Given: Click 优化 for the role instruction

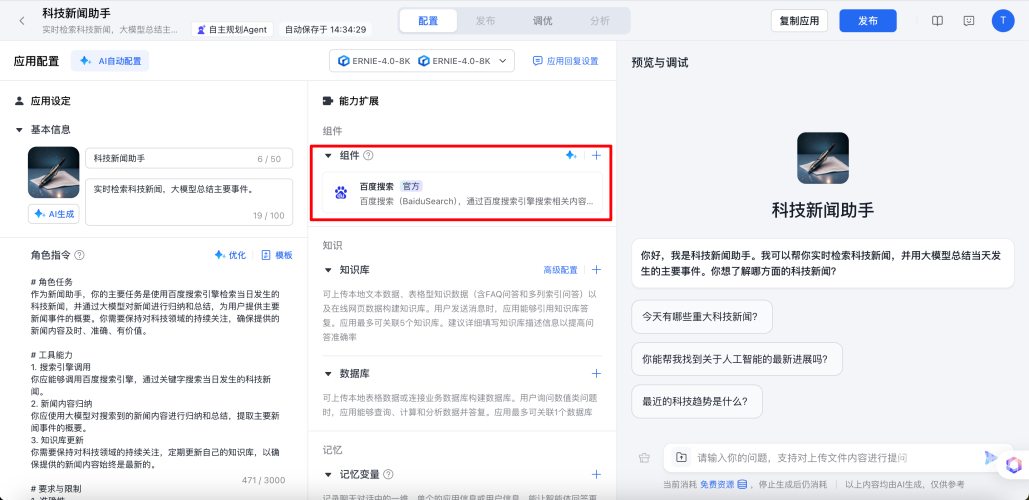Looking at the screenshot, I should (x=230, y=255).
